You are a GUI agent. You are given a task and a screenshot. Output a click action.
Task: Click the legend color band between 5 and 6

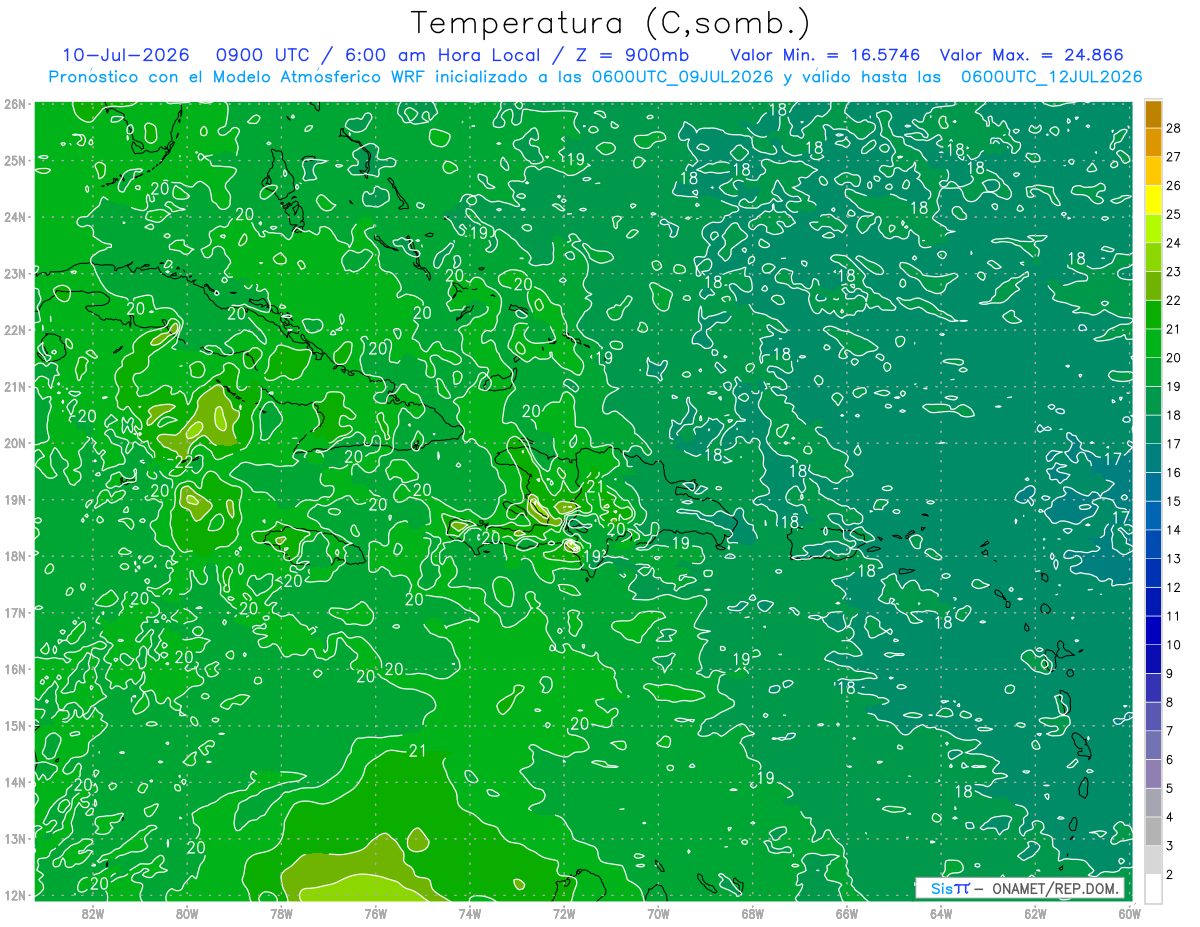pyautogui.click(x=1153, y=774)
